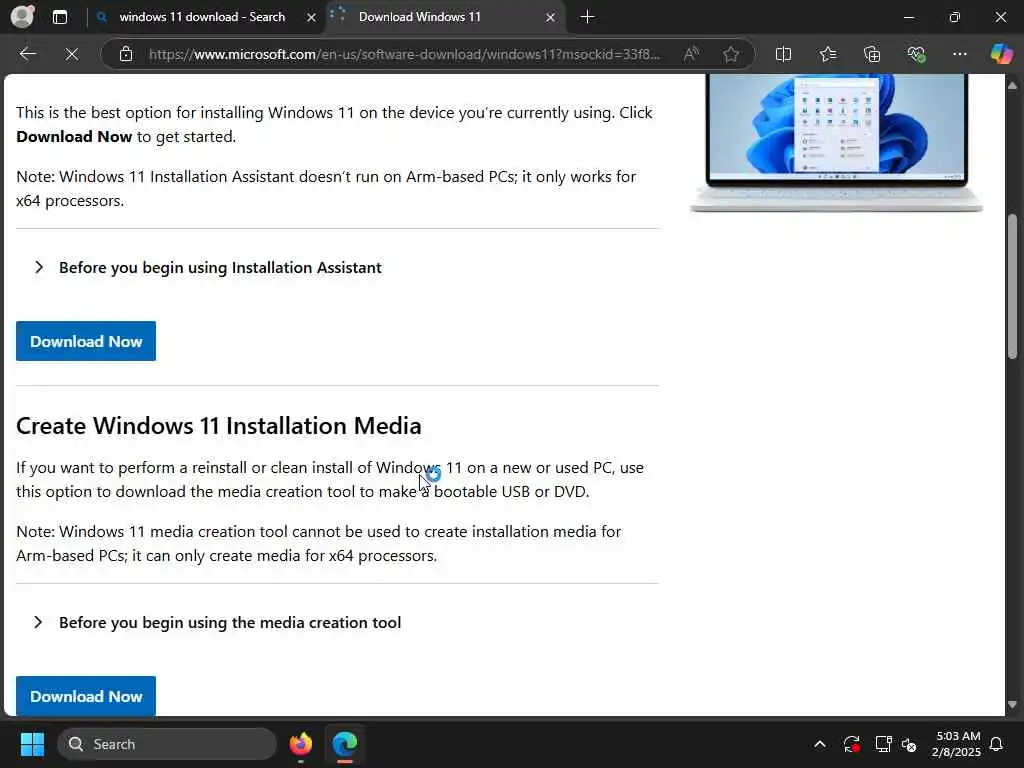Click the Windows 11 laptop image
Image resolution: width=1024 pixels, height=768 pixels.
pos(837,143)
